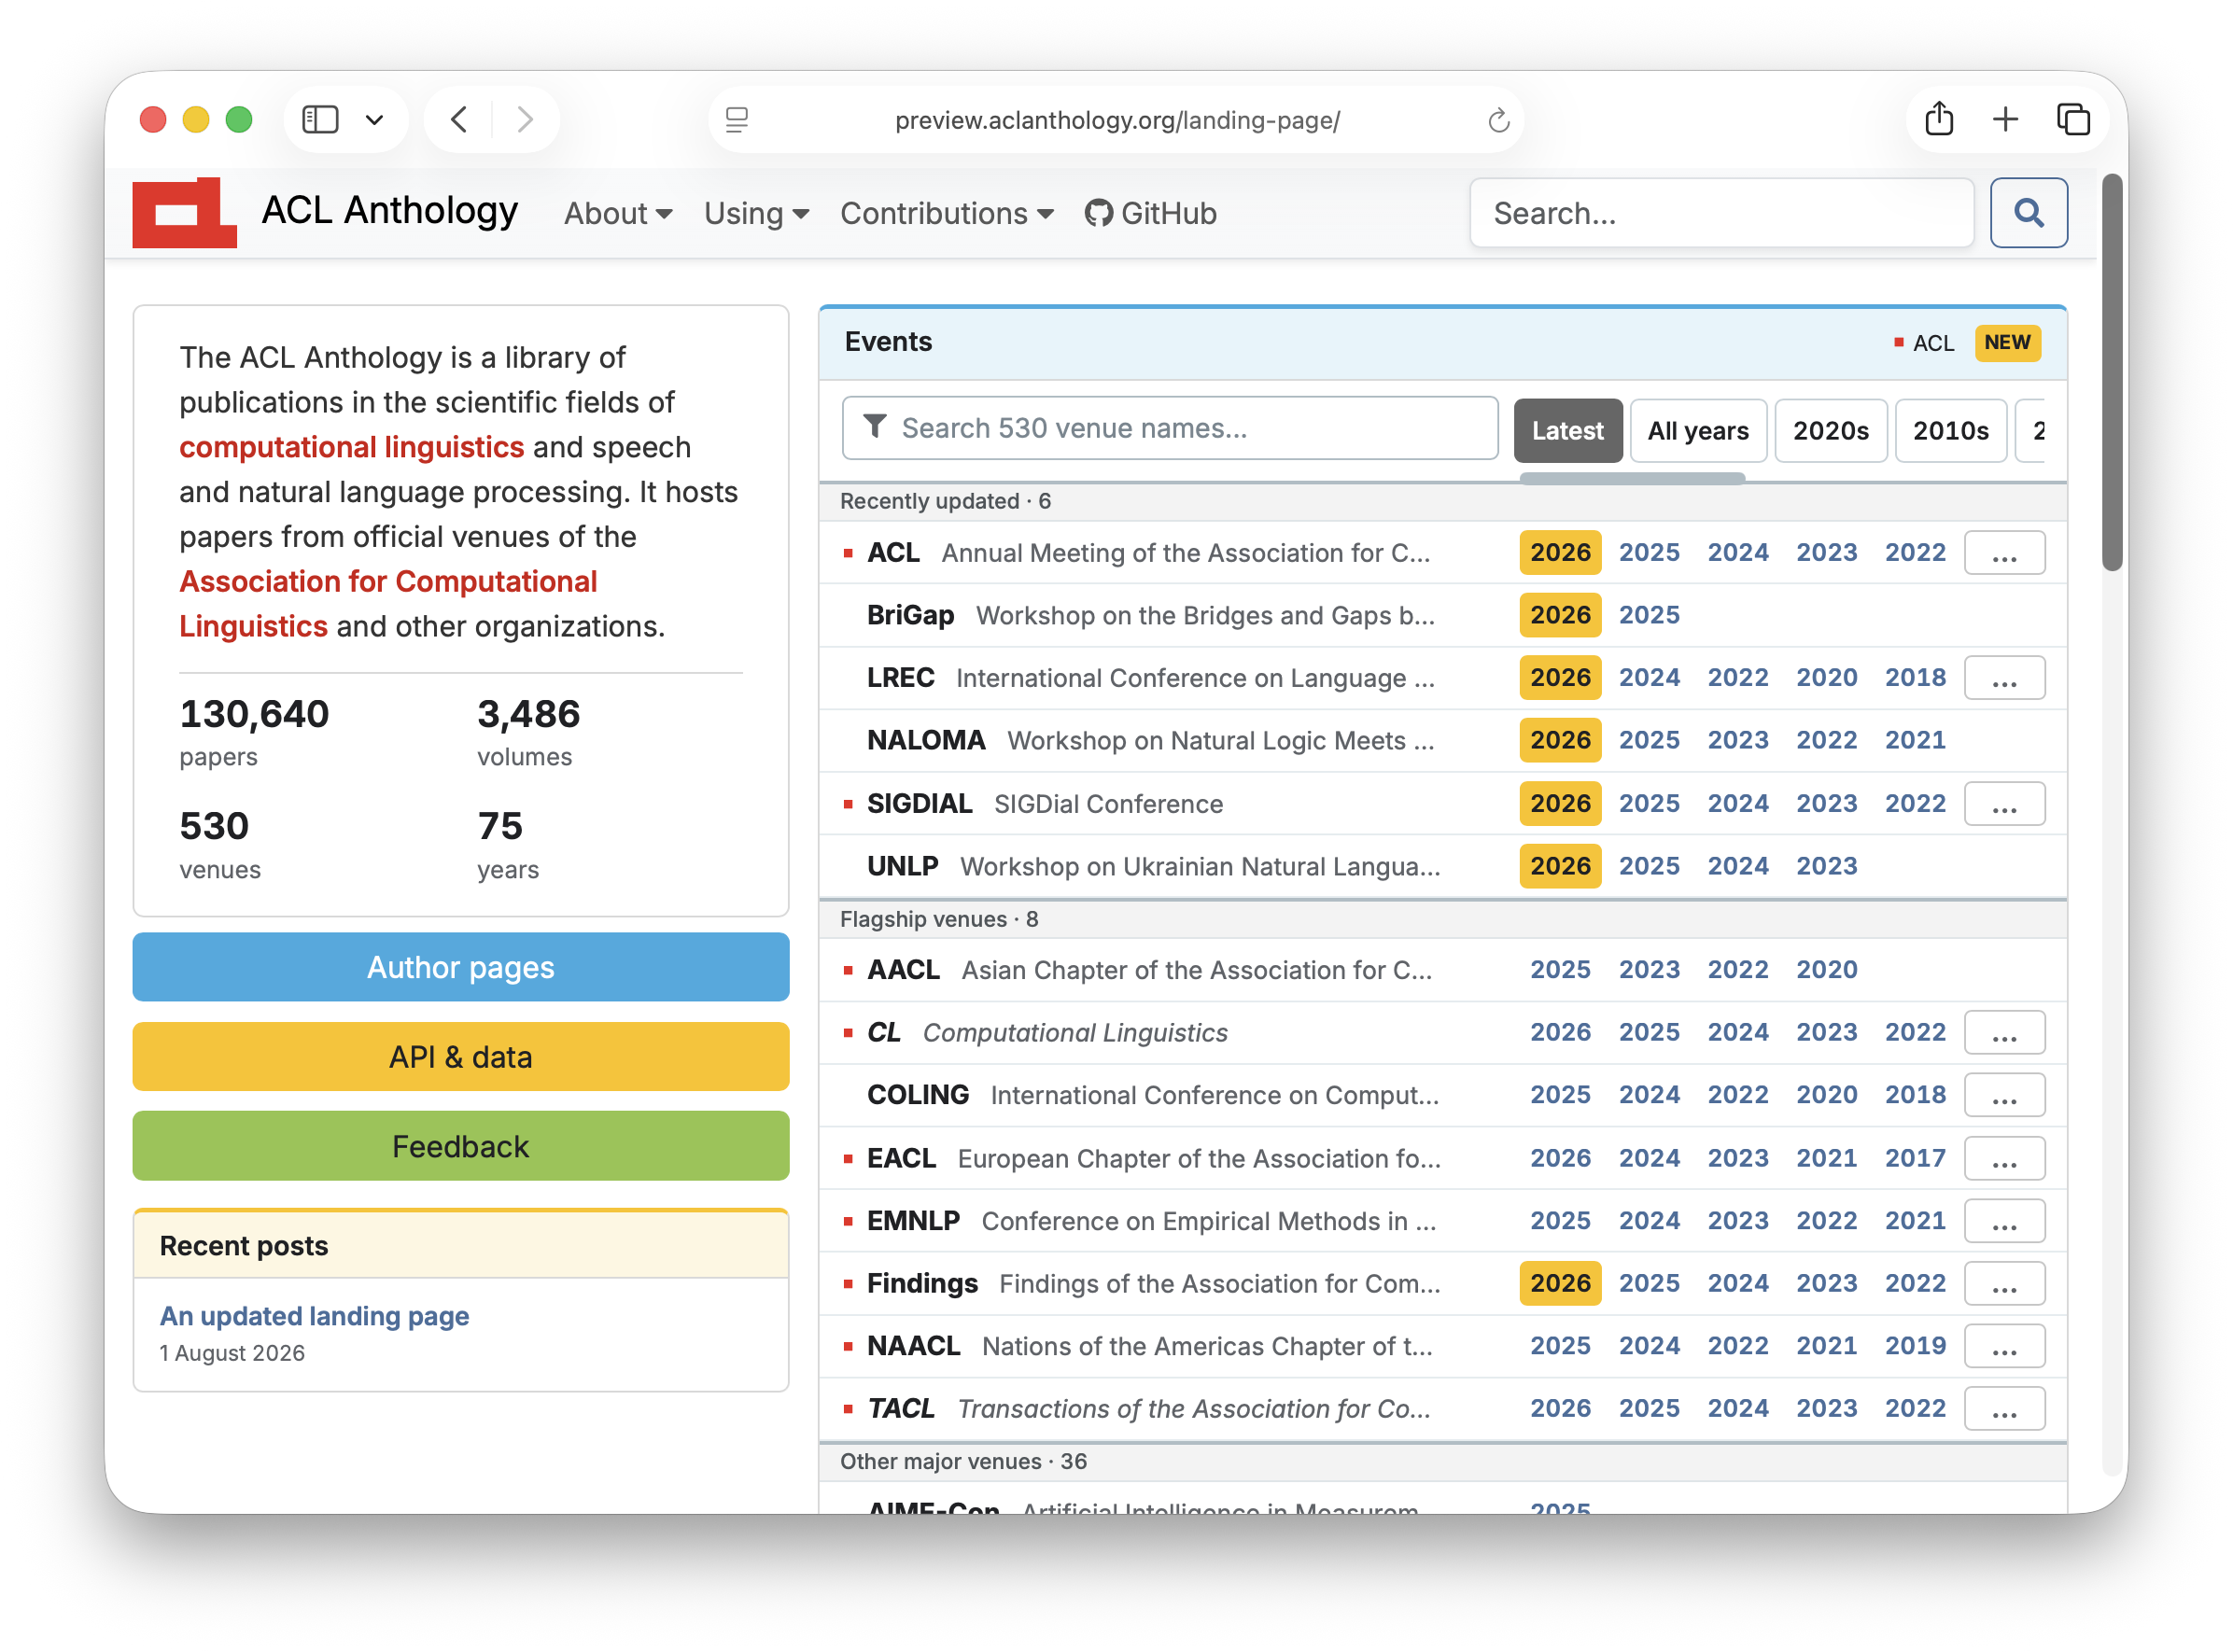
Task: Expand more years for the ACL row
Action: tap(2003, 553)
